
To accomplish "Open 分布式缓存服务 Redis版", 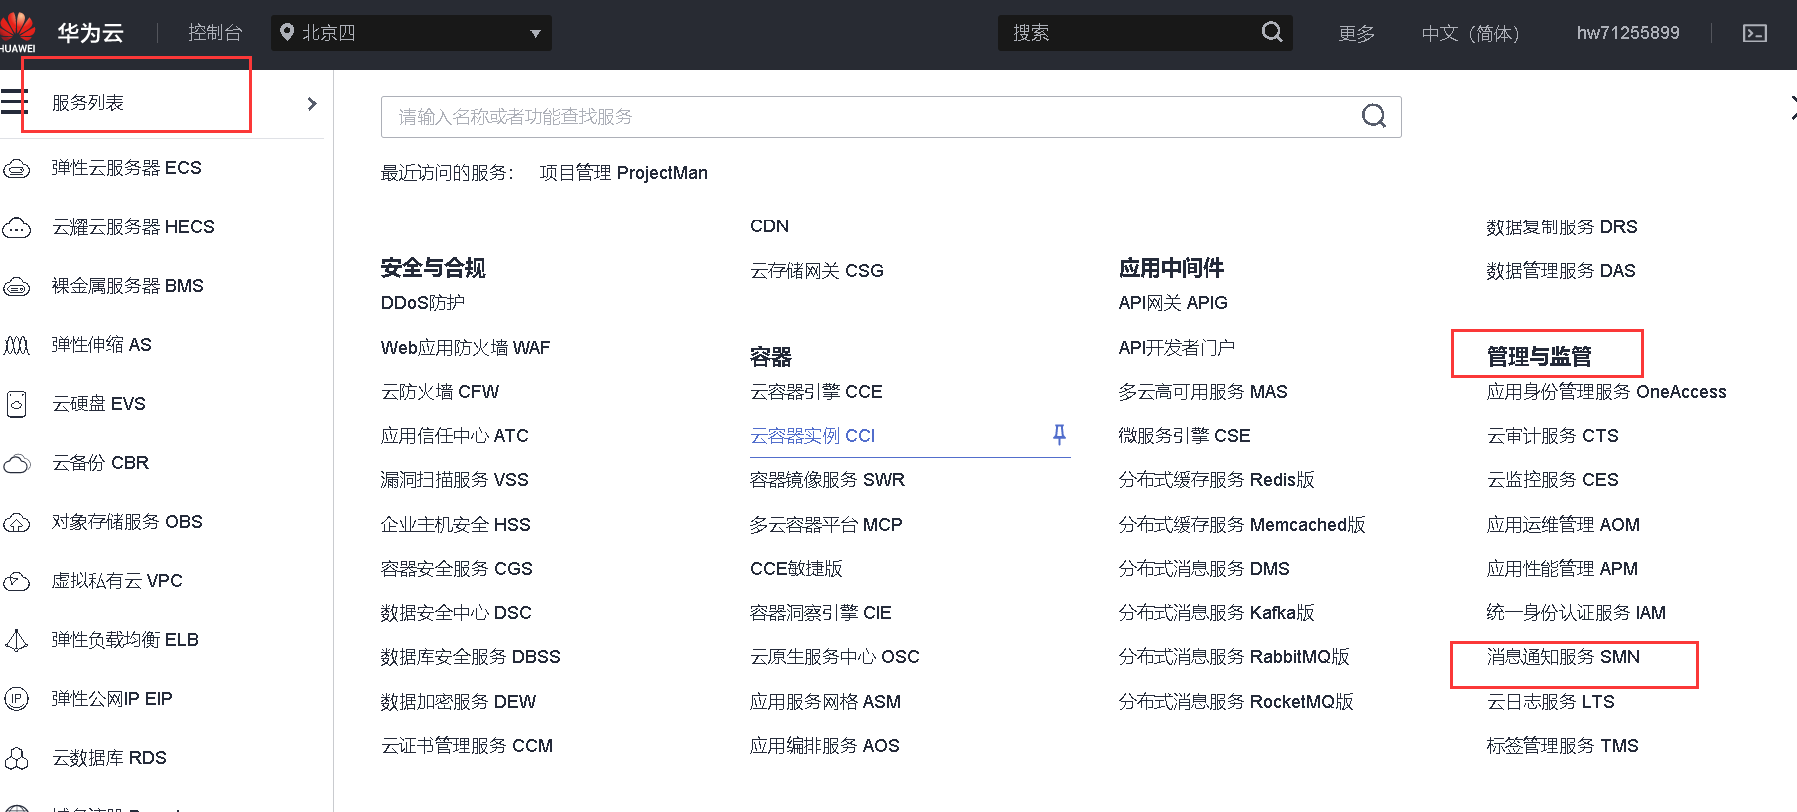I will point(1216,480).
